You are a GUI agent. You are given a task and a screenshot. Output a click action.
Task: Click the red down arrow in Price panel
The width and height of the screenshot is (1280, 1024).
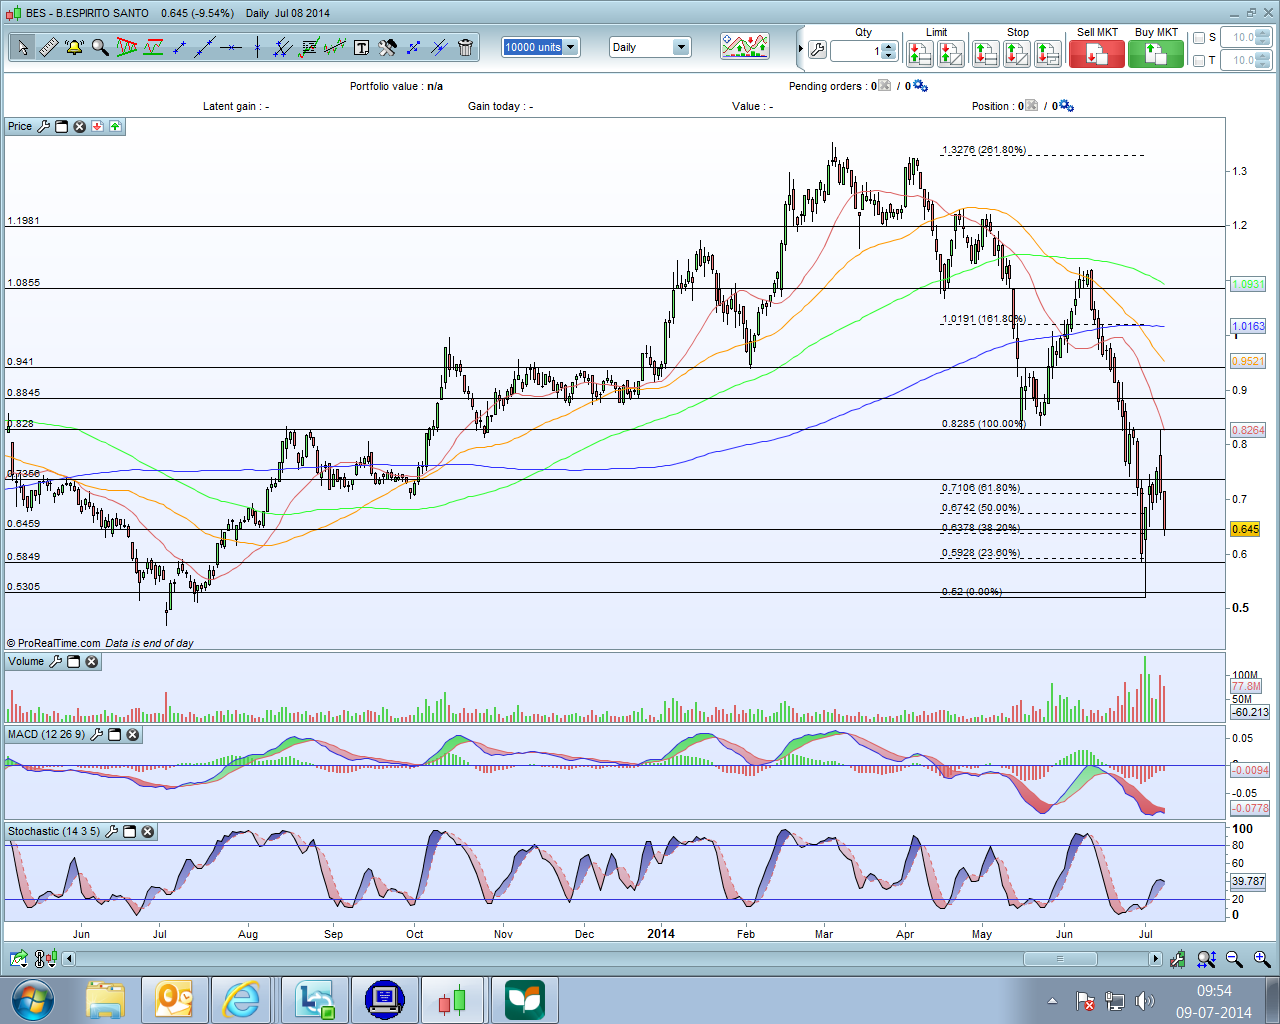coord(97,127)
